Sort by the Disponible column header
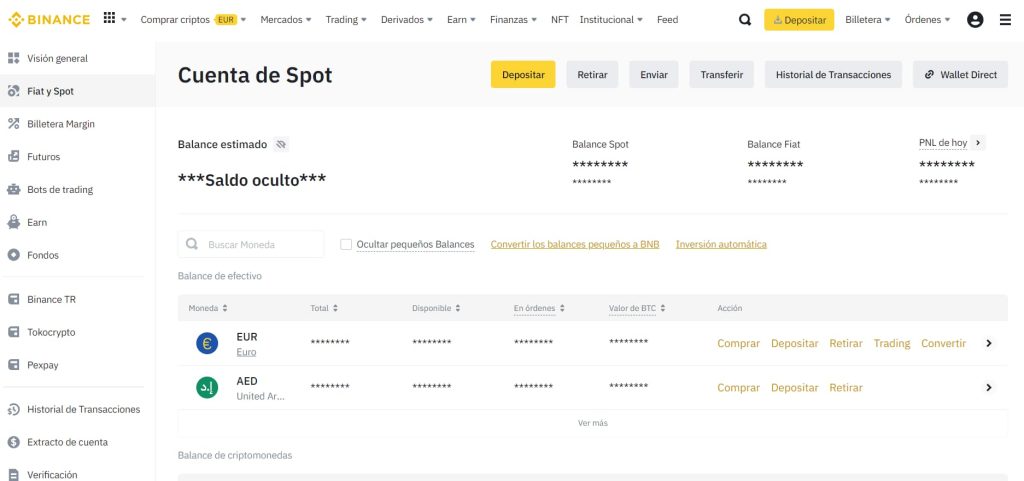Viewport: 1024px width, 481px height. 436,308
